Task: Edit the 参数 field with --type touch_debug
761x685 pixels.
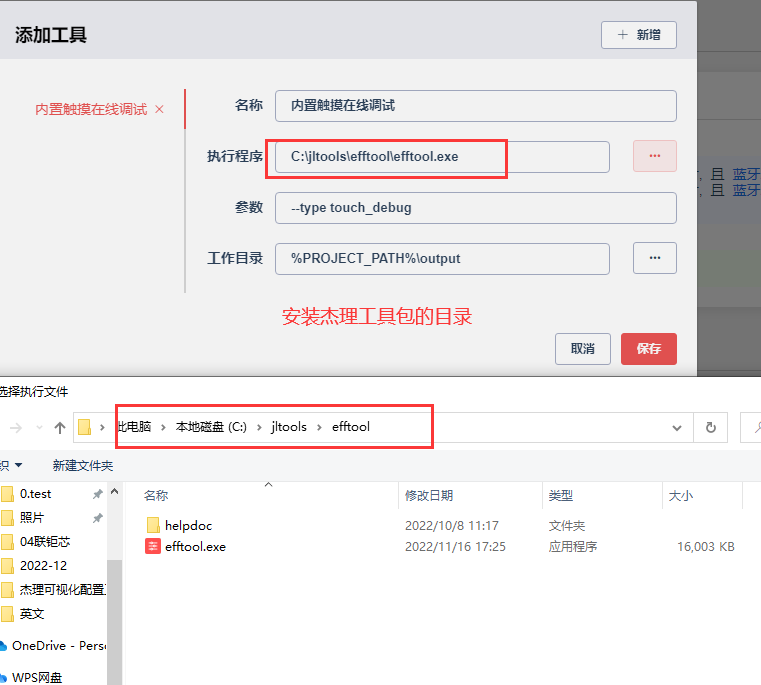Action: (476, 208)
